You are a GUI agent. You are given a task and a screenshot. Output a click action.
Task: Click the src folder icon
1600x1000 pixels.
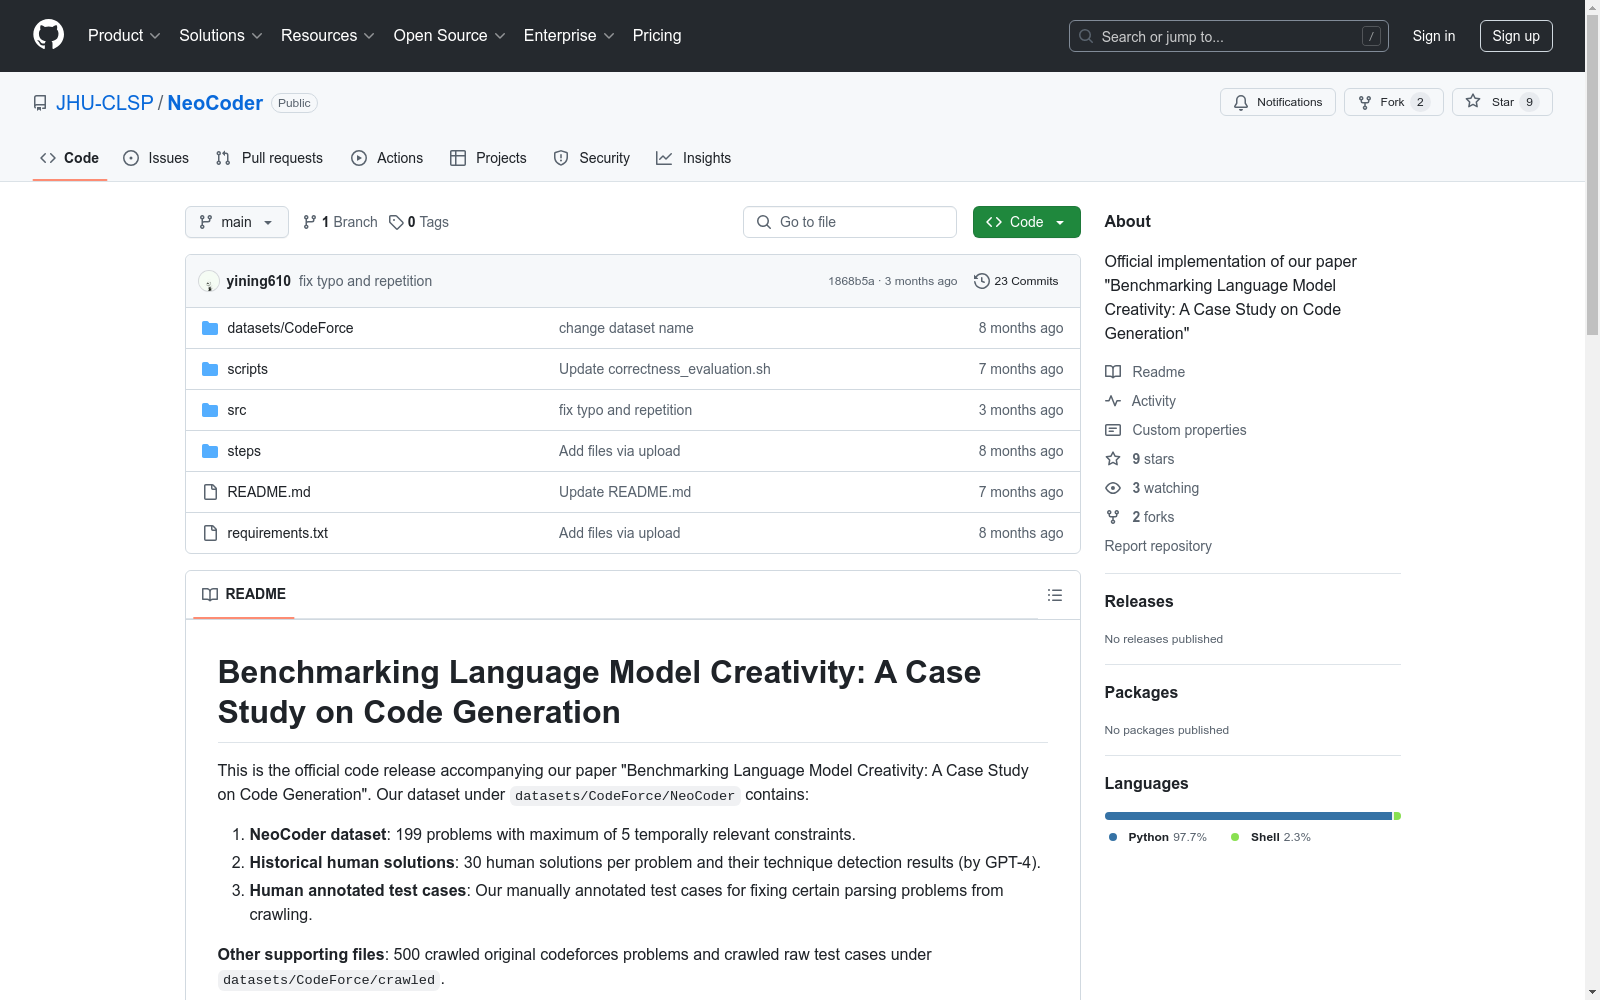click(210, 410)
